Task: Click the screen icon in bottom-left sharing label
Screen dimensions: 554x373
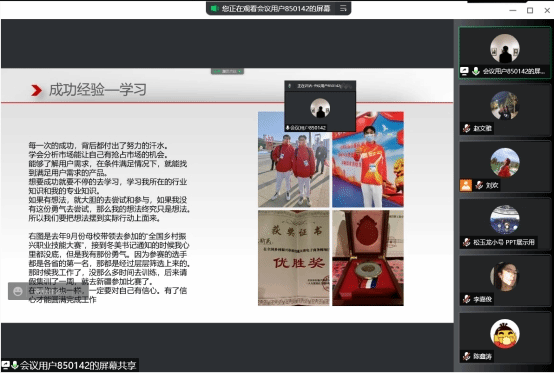Action: 5,365
